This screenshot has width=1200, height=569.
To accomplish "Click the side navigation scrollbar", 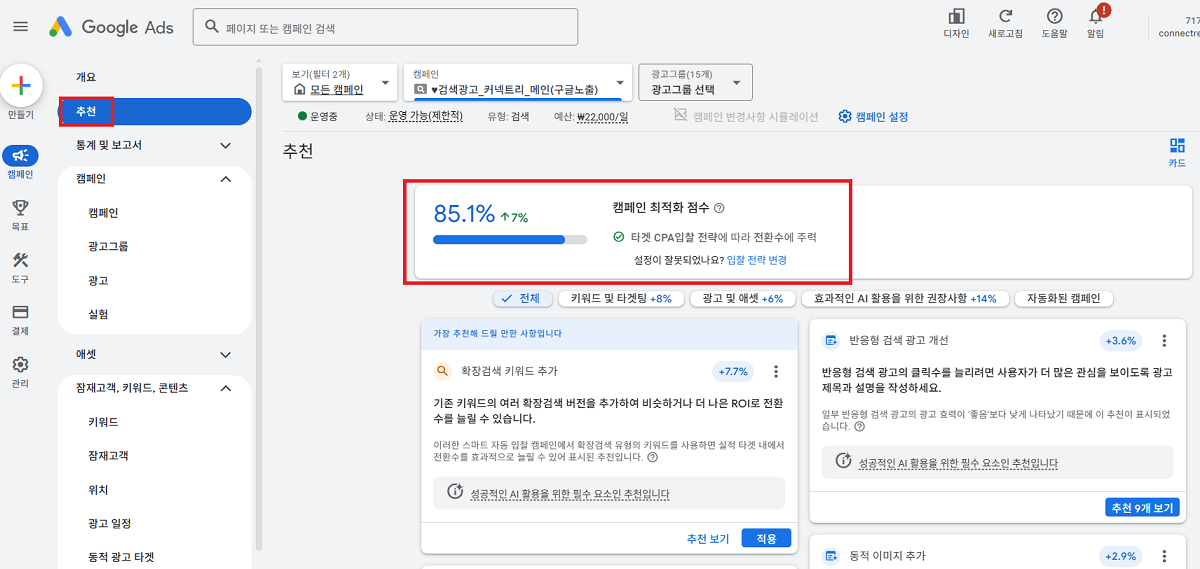I will 259,310.
